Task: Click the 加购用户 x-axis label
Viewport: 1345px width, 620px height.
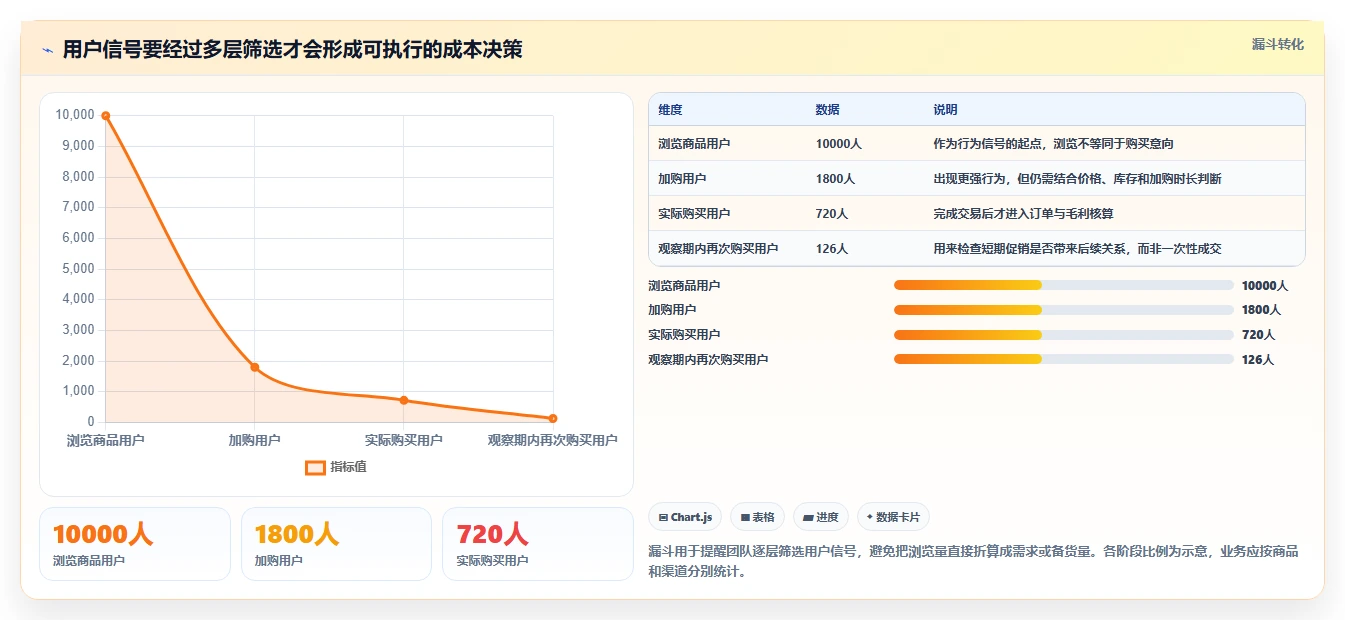Action: [x=255, y=440]
